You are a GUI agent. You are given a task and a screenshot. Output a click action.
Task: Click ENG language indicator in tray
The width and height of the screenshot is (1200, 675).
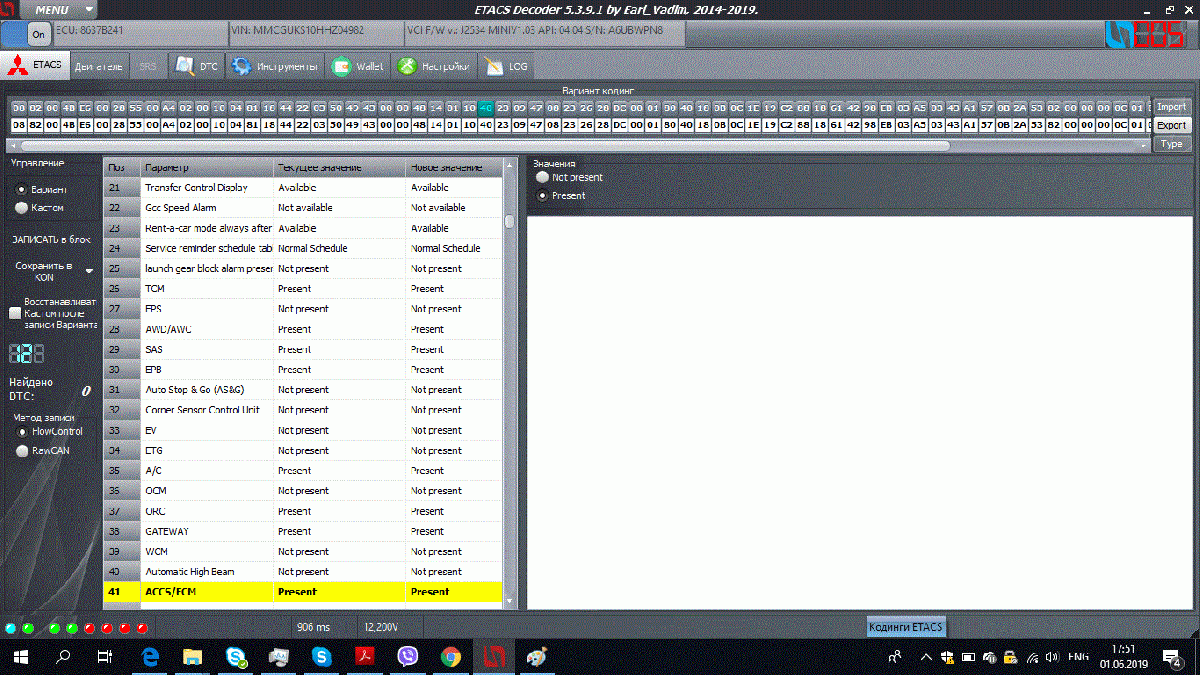[x=1078, y=657]
